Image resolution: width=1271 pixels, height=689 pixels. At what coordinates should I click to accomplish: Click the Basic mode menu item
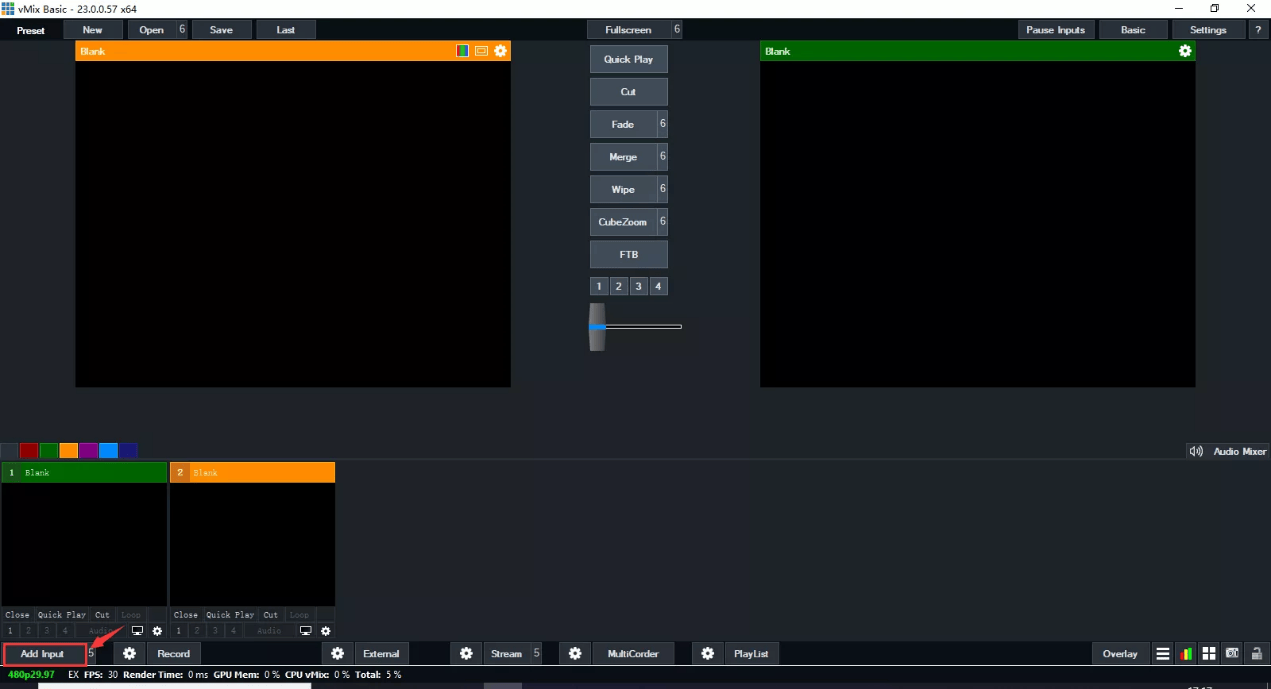tap(1133, 29)
